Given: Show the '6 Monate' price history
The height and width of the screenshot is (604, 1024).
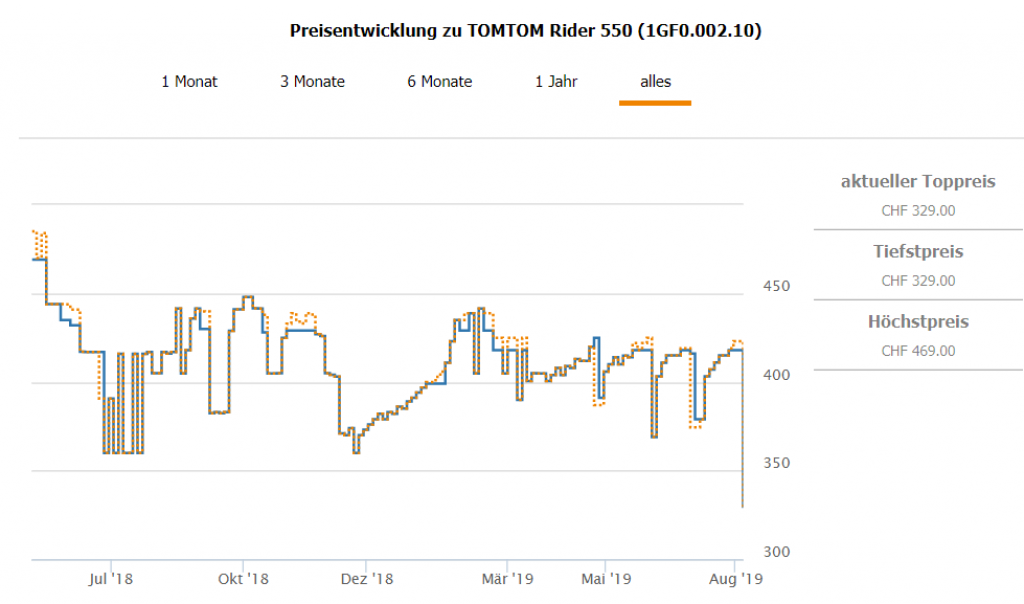Looking at the screenshot, I should [x=439, y=82].
